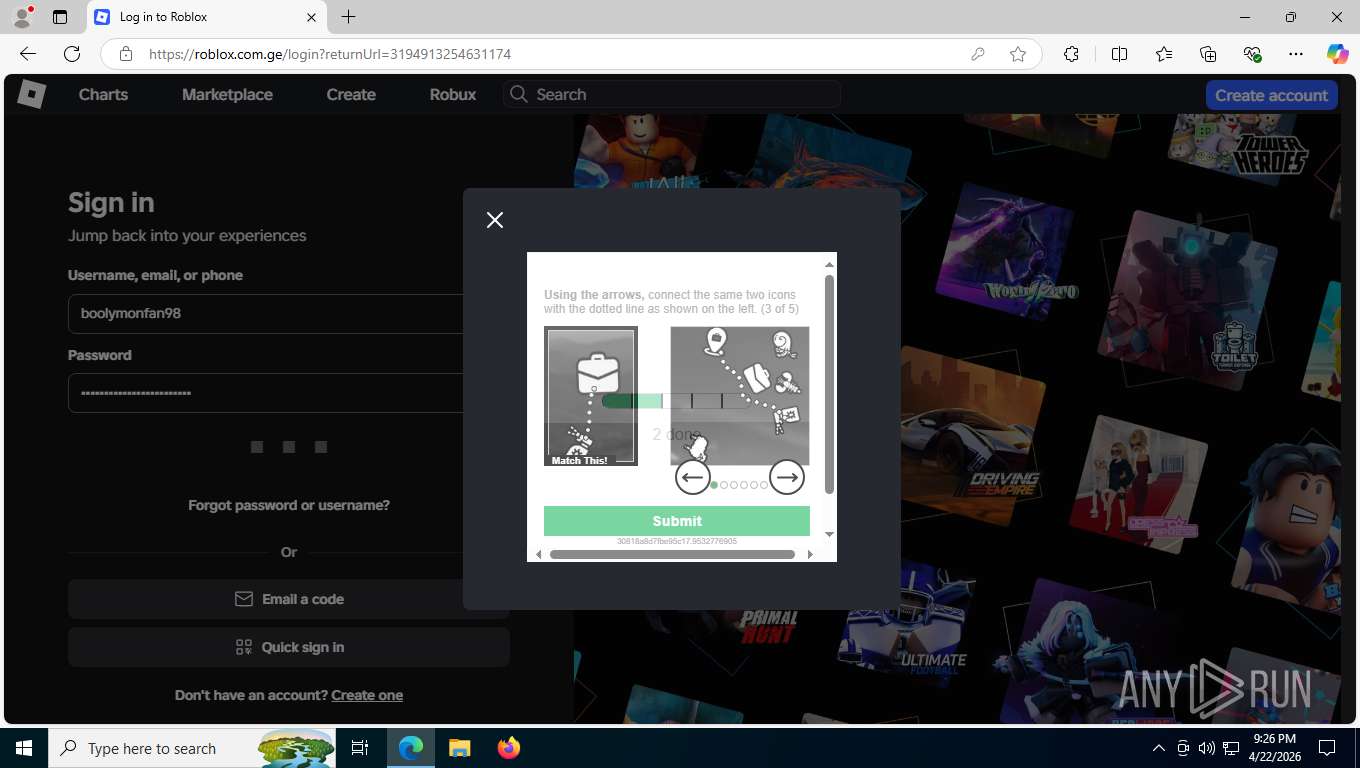Click captcha scroll-up arrow
Viewport: 1360px width, 768px height.
pyautogui.click(x=829, y=265)
